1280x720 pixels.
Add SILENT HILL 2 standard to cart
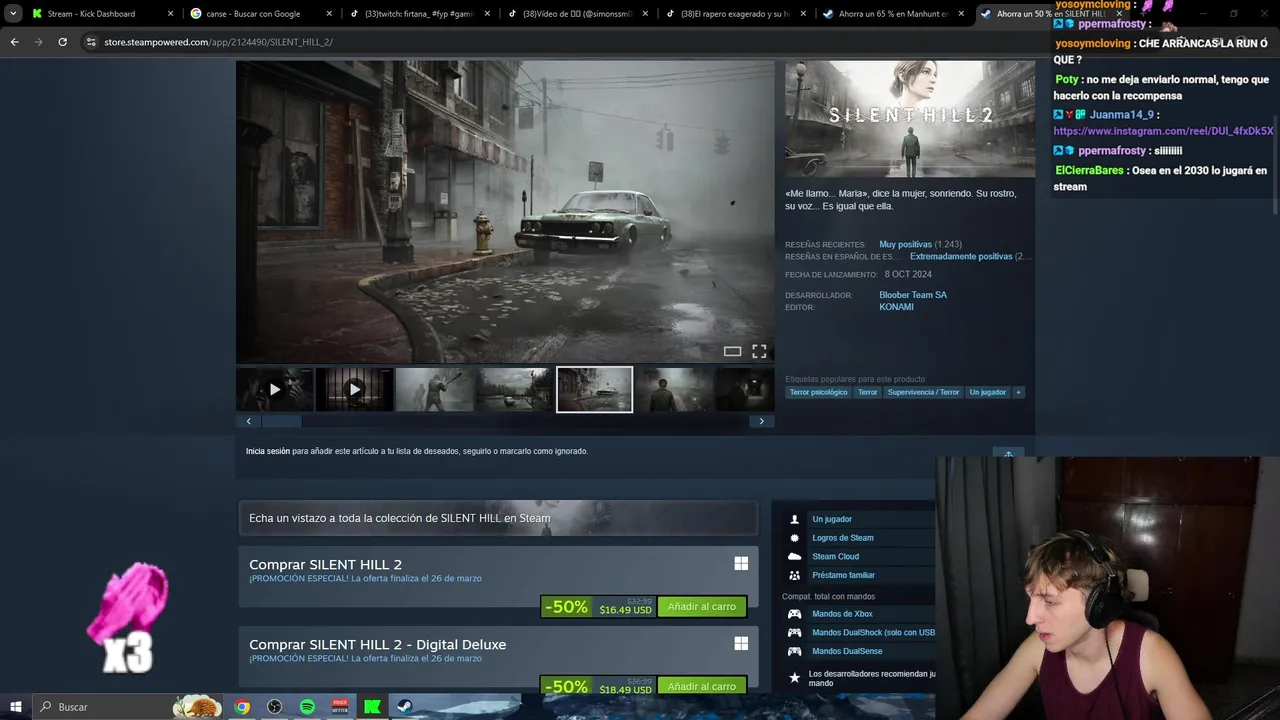[702, 607]
